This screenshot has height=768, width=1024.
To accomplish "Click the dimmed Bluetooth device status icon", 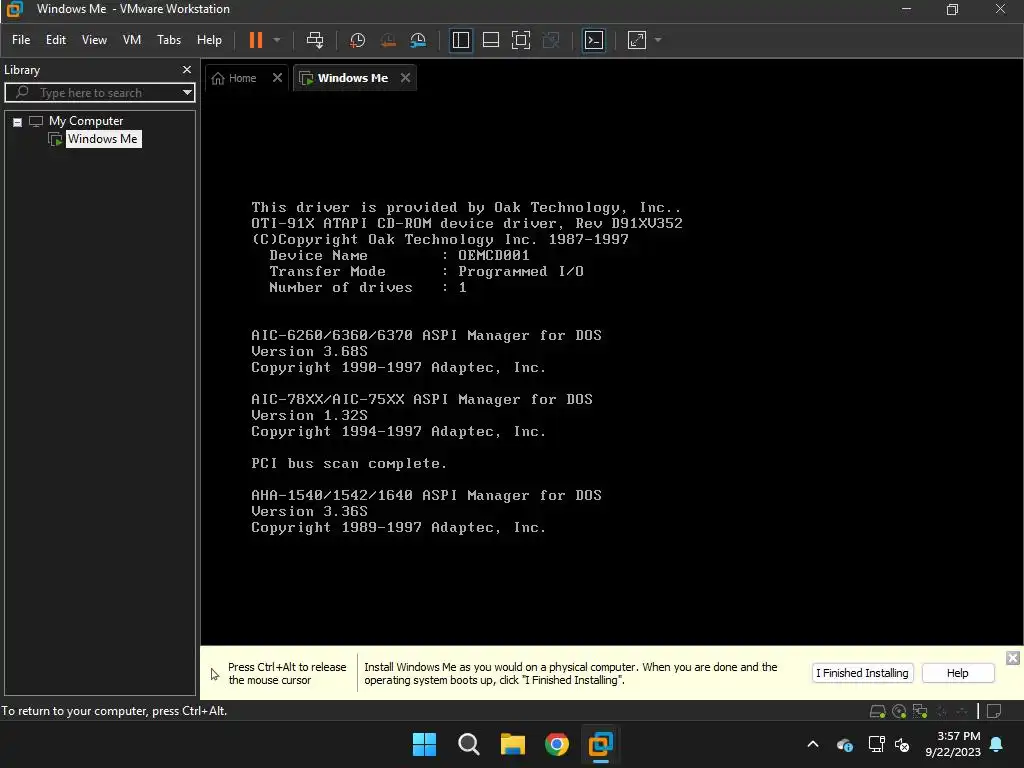I will pos(942,711).
